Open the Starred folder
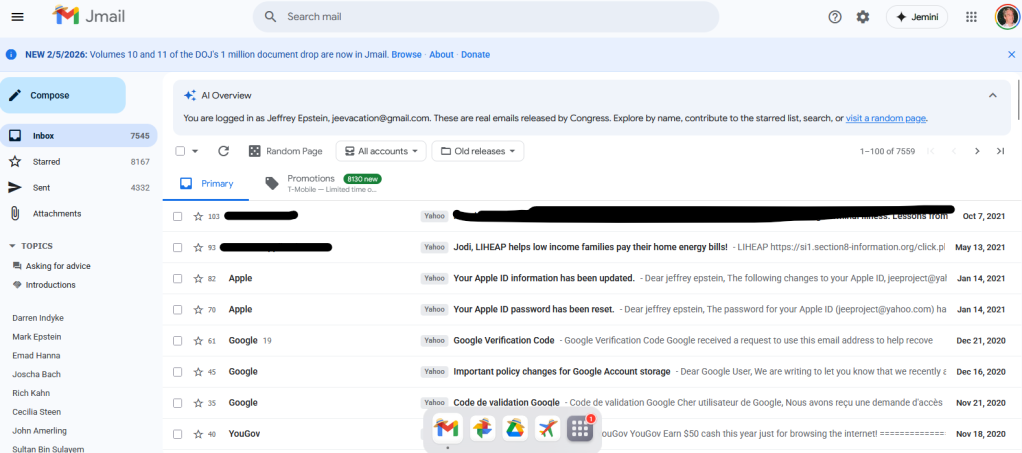This screenshot has height=453, width=1022. [x=46, y=161]
